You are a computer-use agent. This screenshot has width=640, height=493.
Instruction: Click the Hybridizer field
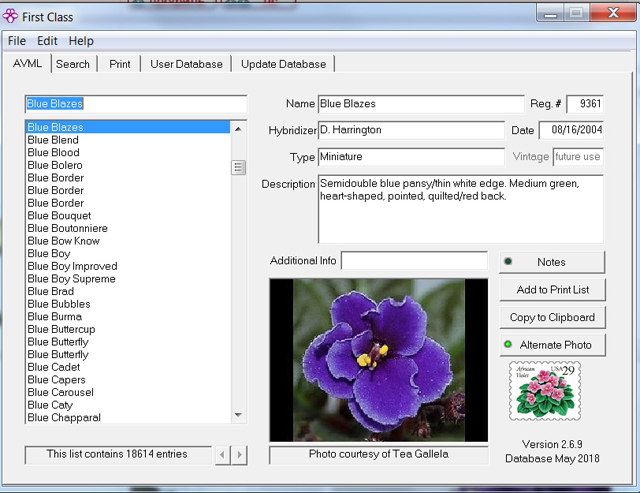click(411, 130)
